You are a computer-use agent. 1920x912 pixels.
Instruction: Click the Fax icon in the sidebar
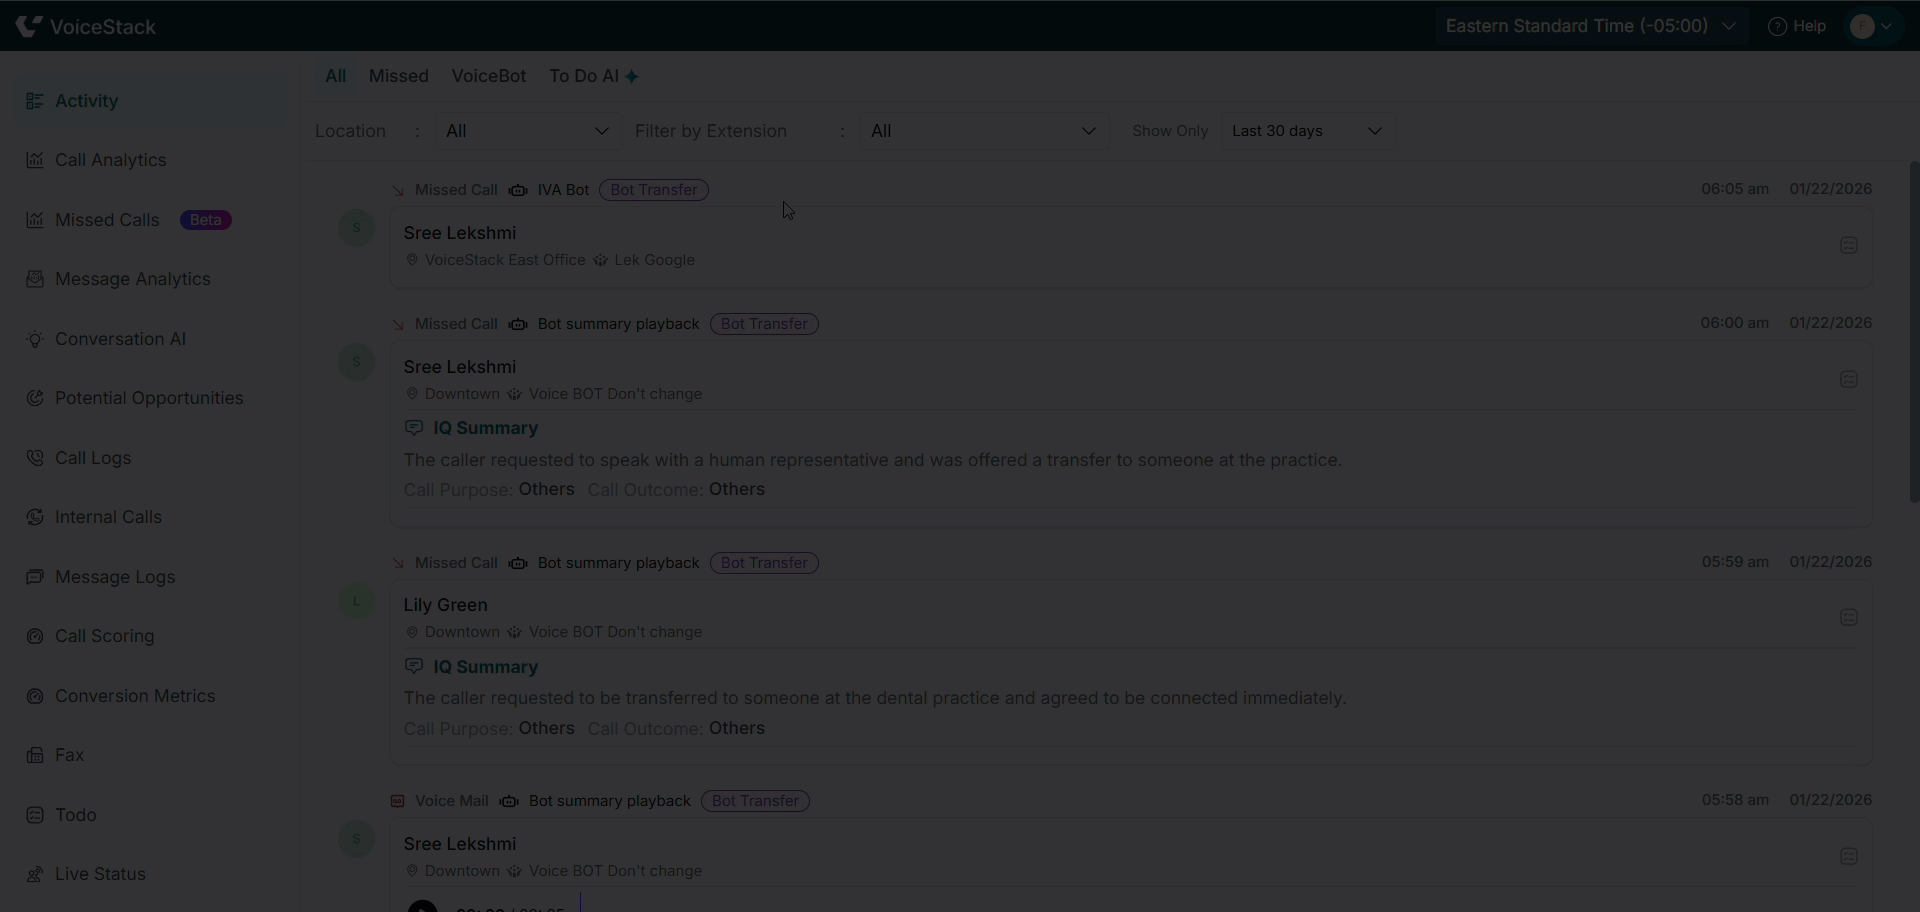35,755
